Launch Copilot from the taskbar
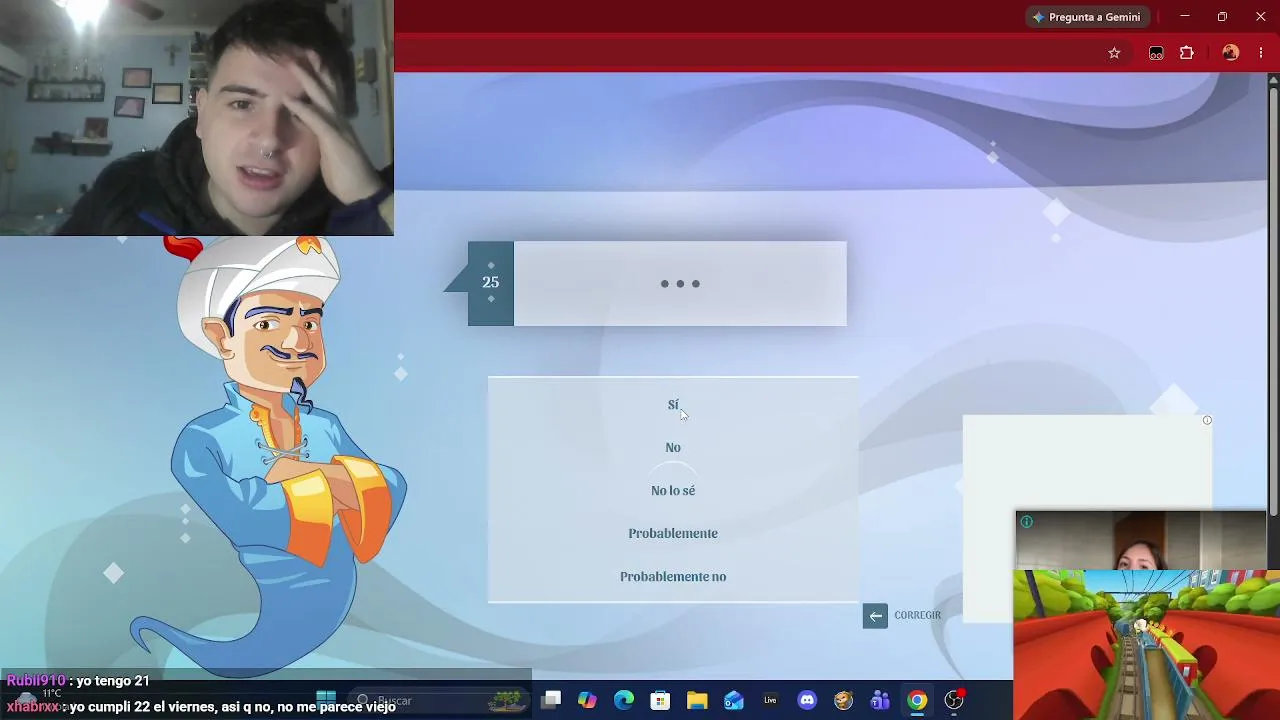Screen dimensions: 1280x720 pos(587,701)
